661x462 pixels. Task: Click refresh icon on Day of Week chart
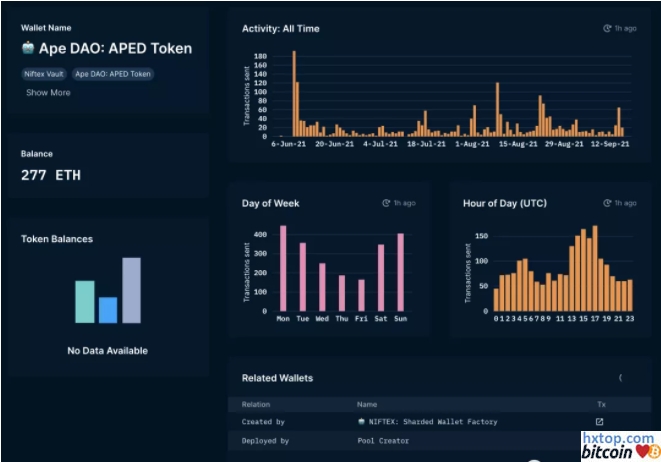(386, 203)
